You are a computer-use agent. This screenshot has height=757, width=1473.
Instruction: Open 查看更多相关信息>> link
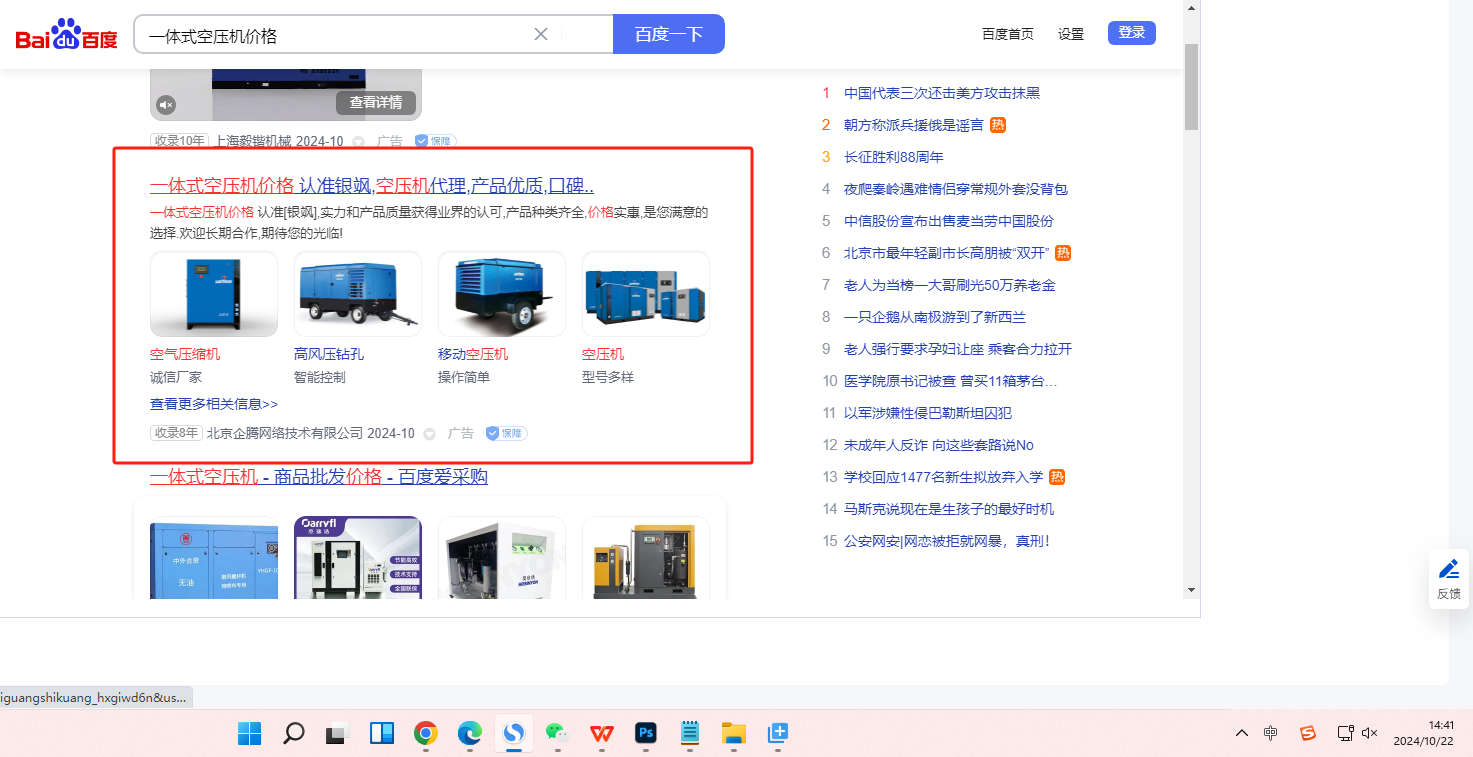tap(214, 404)
